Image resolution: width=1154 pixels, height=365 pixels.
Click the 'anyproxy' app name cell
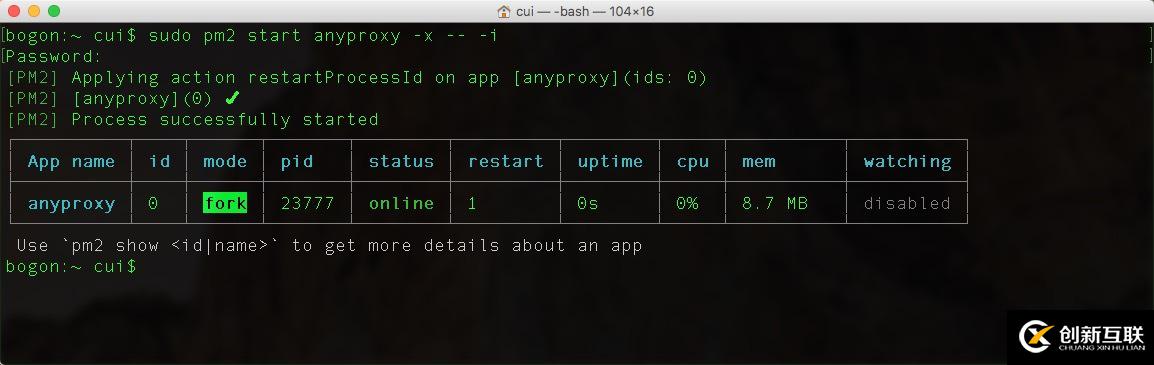71,203
